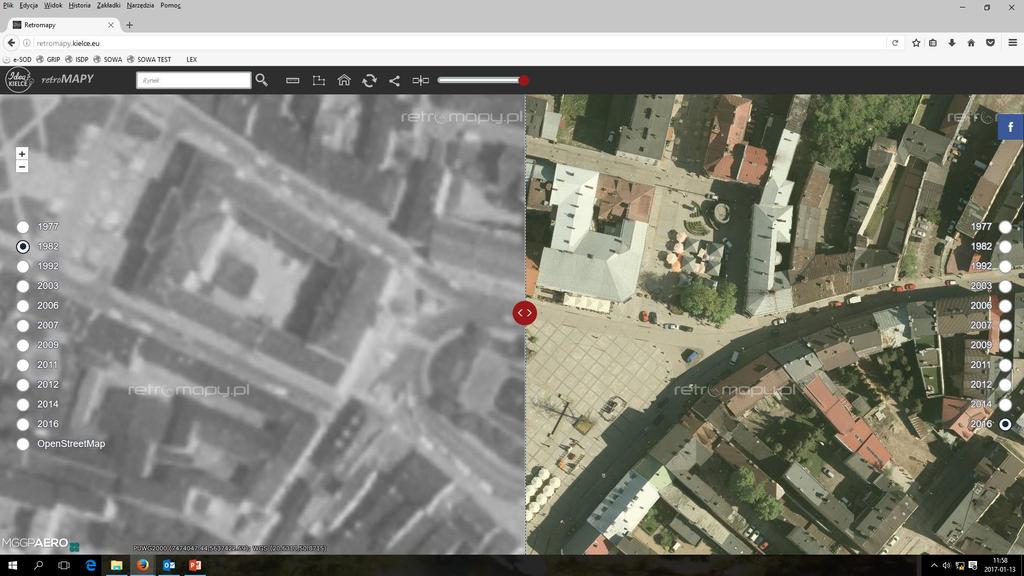Open the Pomoc menu
1024x576 pixels.
click(x=170, y=5)
